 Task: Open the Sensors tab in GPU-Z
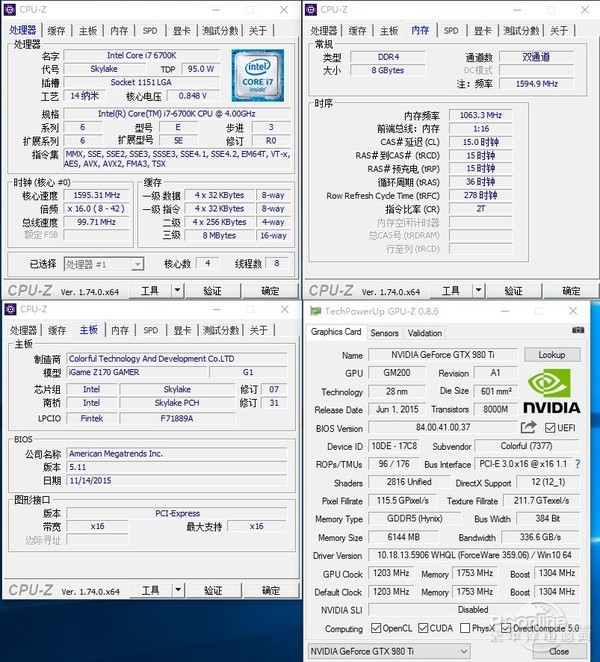[x=384, y=333]
